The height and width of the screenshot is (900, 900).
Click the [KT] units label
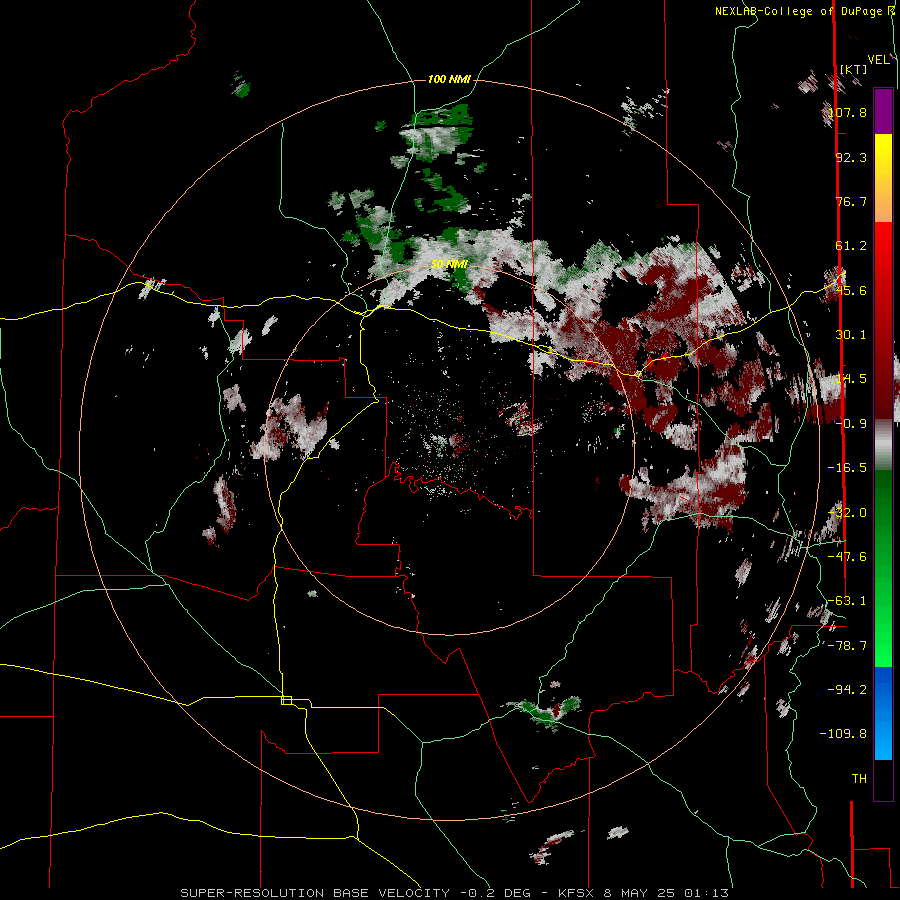[853, 69]
